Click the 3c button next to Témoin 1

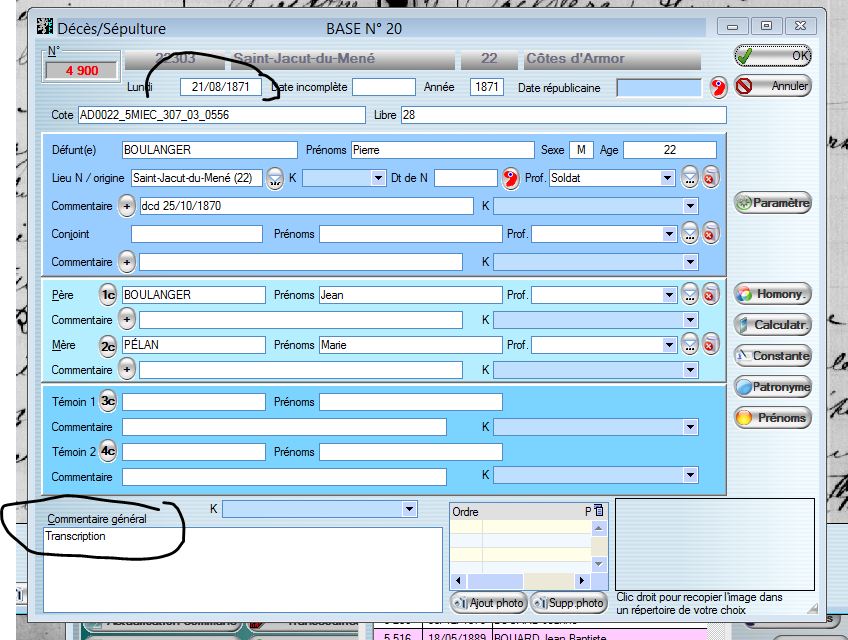pyautogui.click(x=108, y=402)
